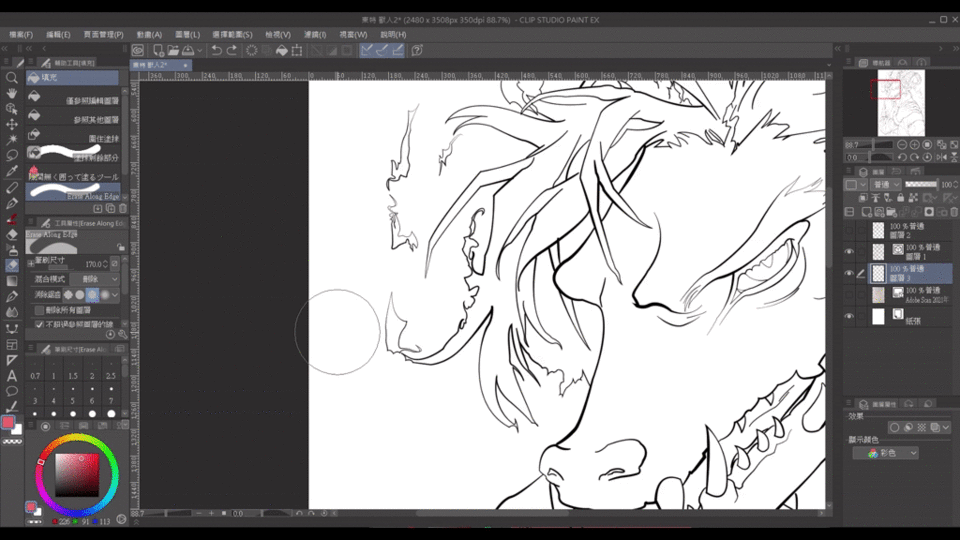Click the Redo arrow in the command bar
The width and height of the screenshot is (960, 540).
[x=232, y=50]
